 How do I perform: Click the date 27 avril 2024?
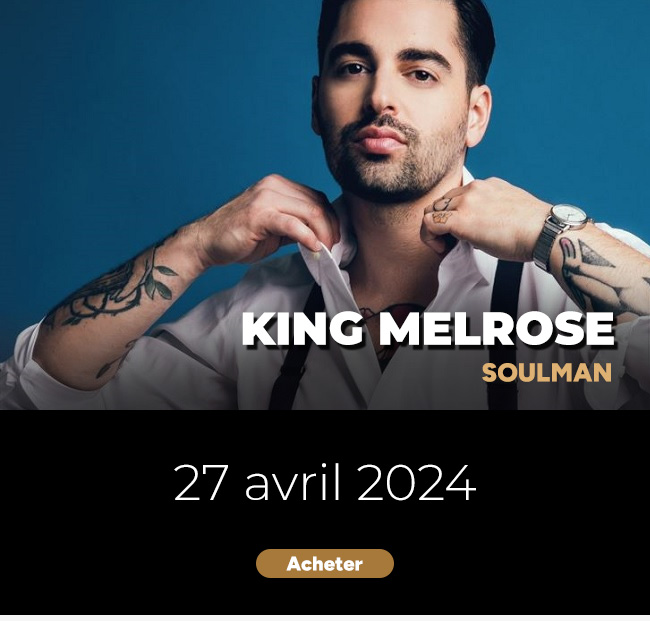pos(325,483)
